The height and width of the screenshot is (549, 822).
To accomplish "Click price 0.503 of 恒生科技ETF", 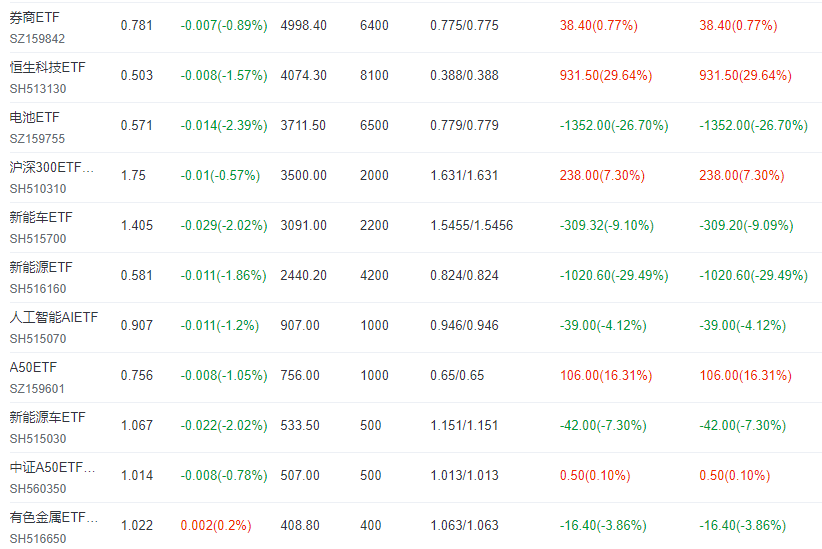I will (x=137, y=76).
